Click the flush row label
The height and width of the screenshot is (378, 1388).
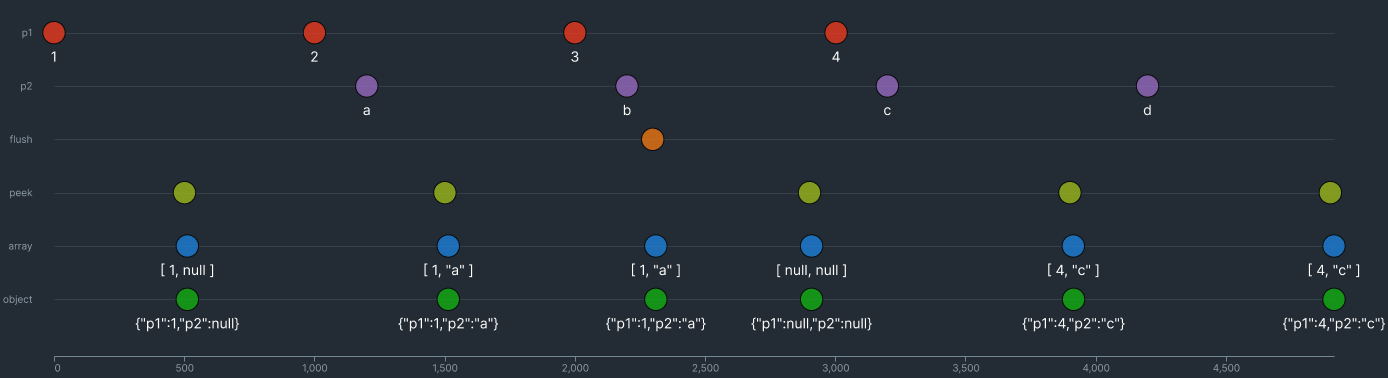pos(21,139)
